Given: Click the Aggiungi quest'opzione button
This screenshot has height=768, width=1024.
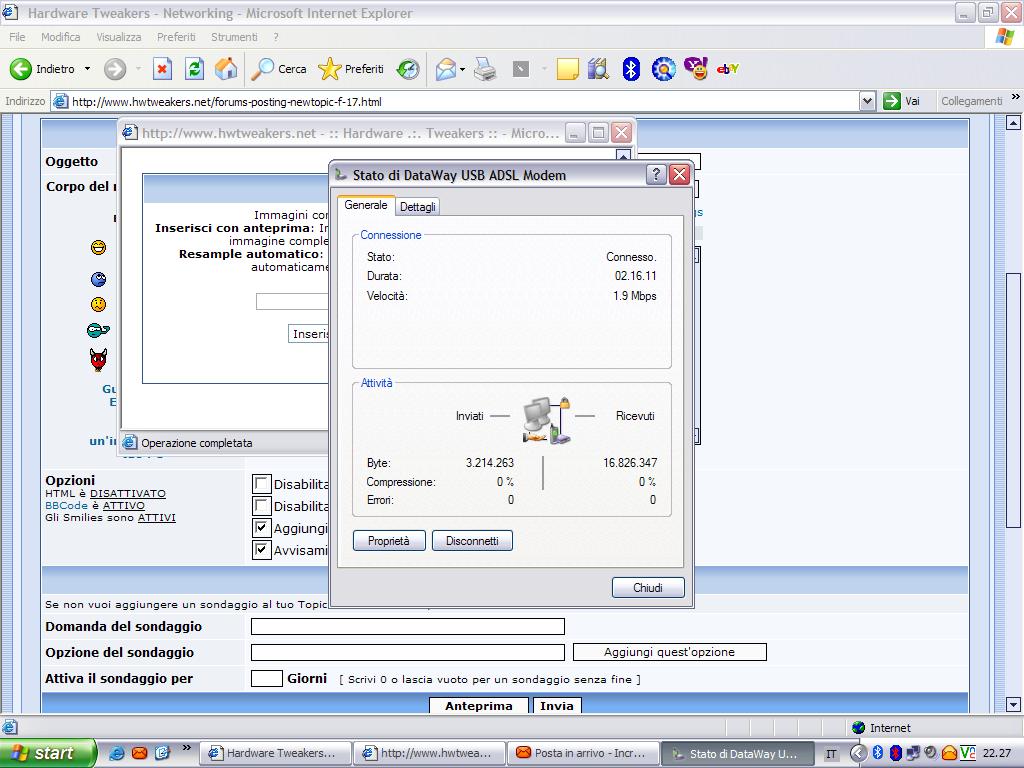Looking at the screenshot, I should point(669,652).
